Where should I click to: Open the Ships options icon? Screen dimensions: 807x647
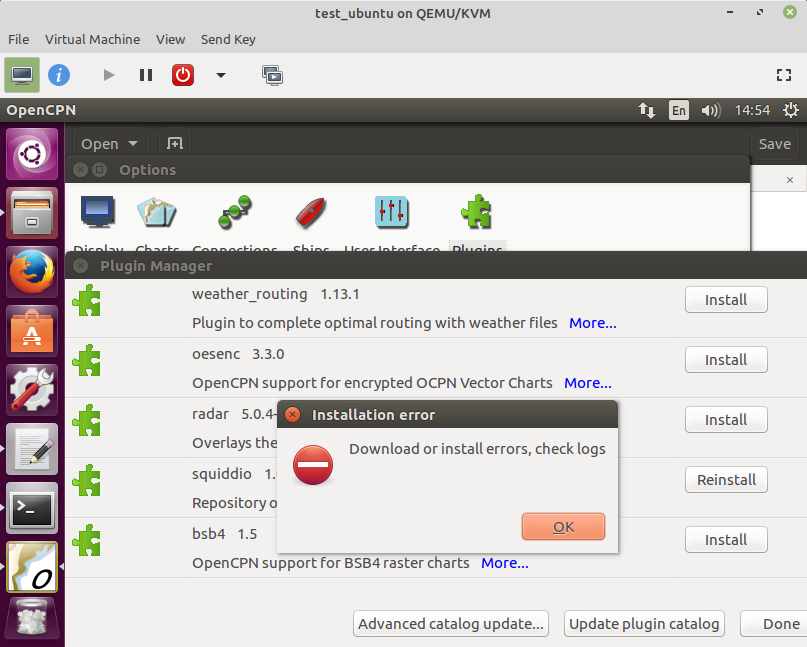(x=310, y=212)
